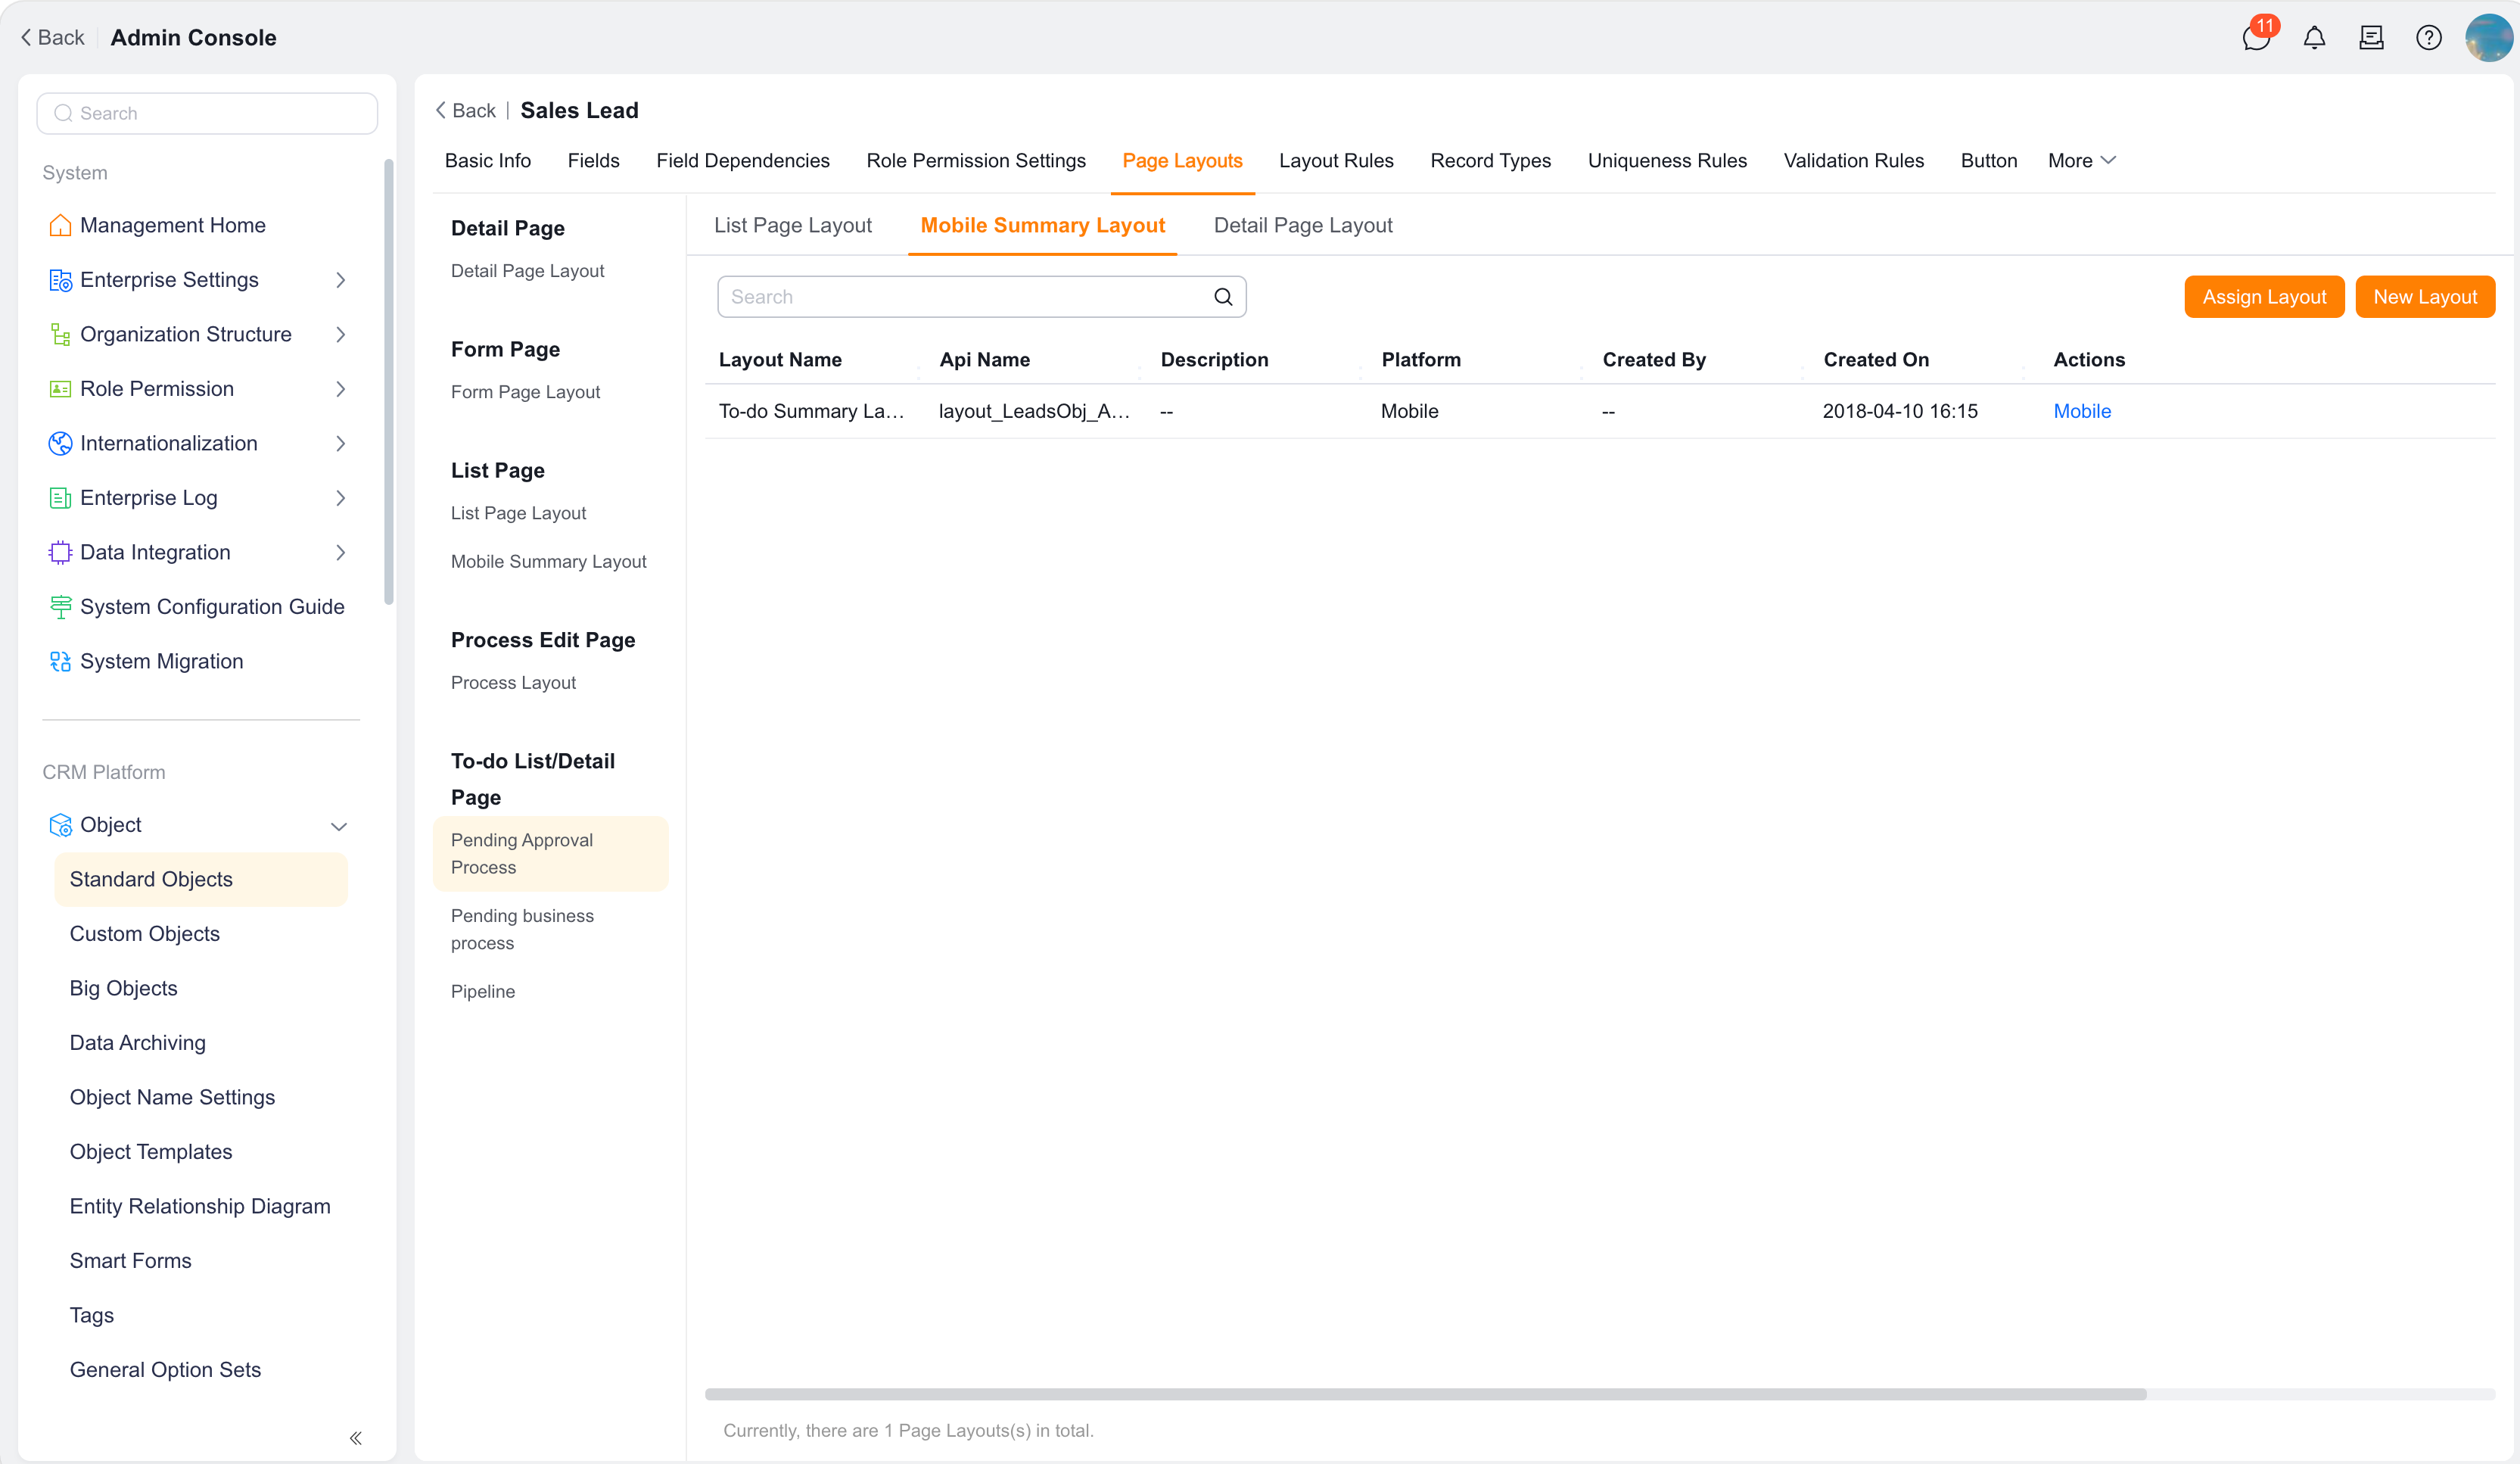Focus the layout Search input field
Screen dimensions: 2520x1464
(x=981, y=297)
